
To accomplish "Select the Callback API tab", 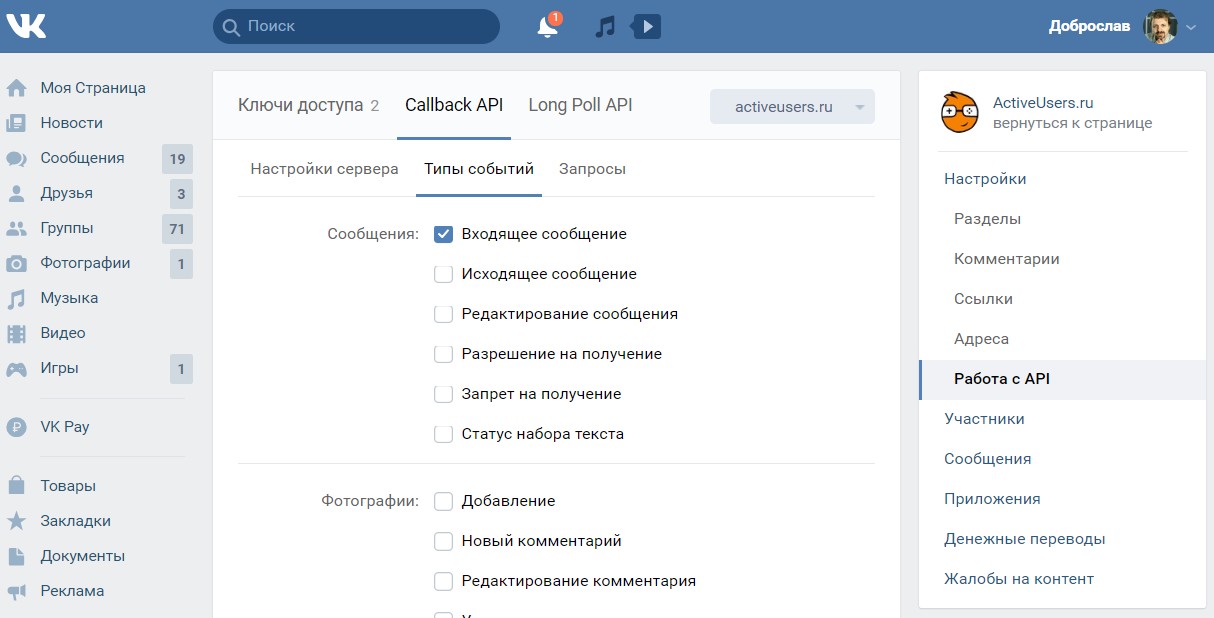I will (x=454, y=105).
